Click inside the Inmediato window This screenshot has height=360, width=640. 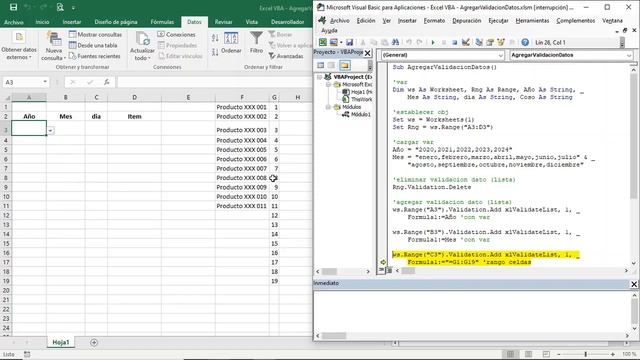pos(472,310)
